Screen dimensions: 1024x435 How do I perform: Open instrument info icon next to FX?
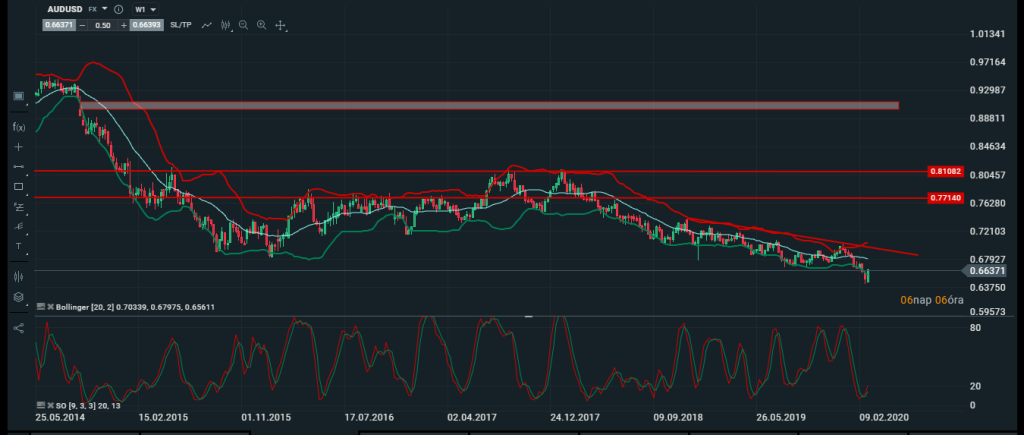point(119,8)
